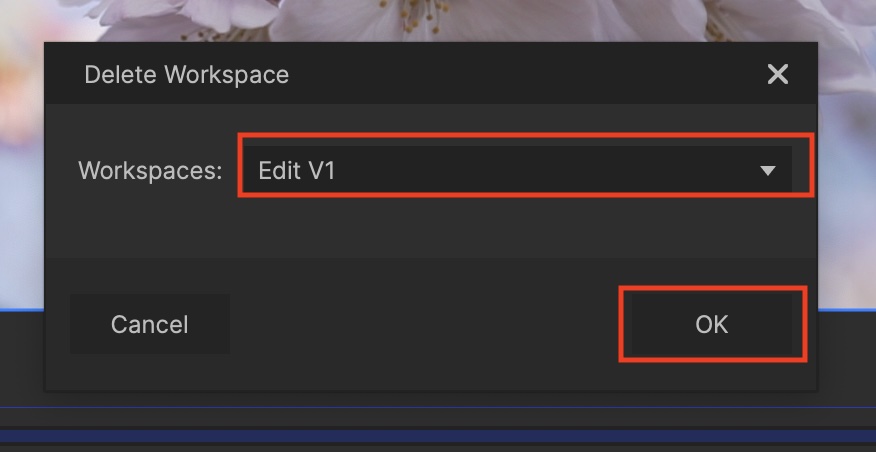Click the cherry blossom preview behind dialog

click(400, 18)
